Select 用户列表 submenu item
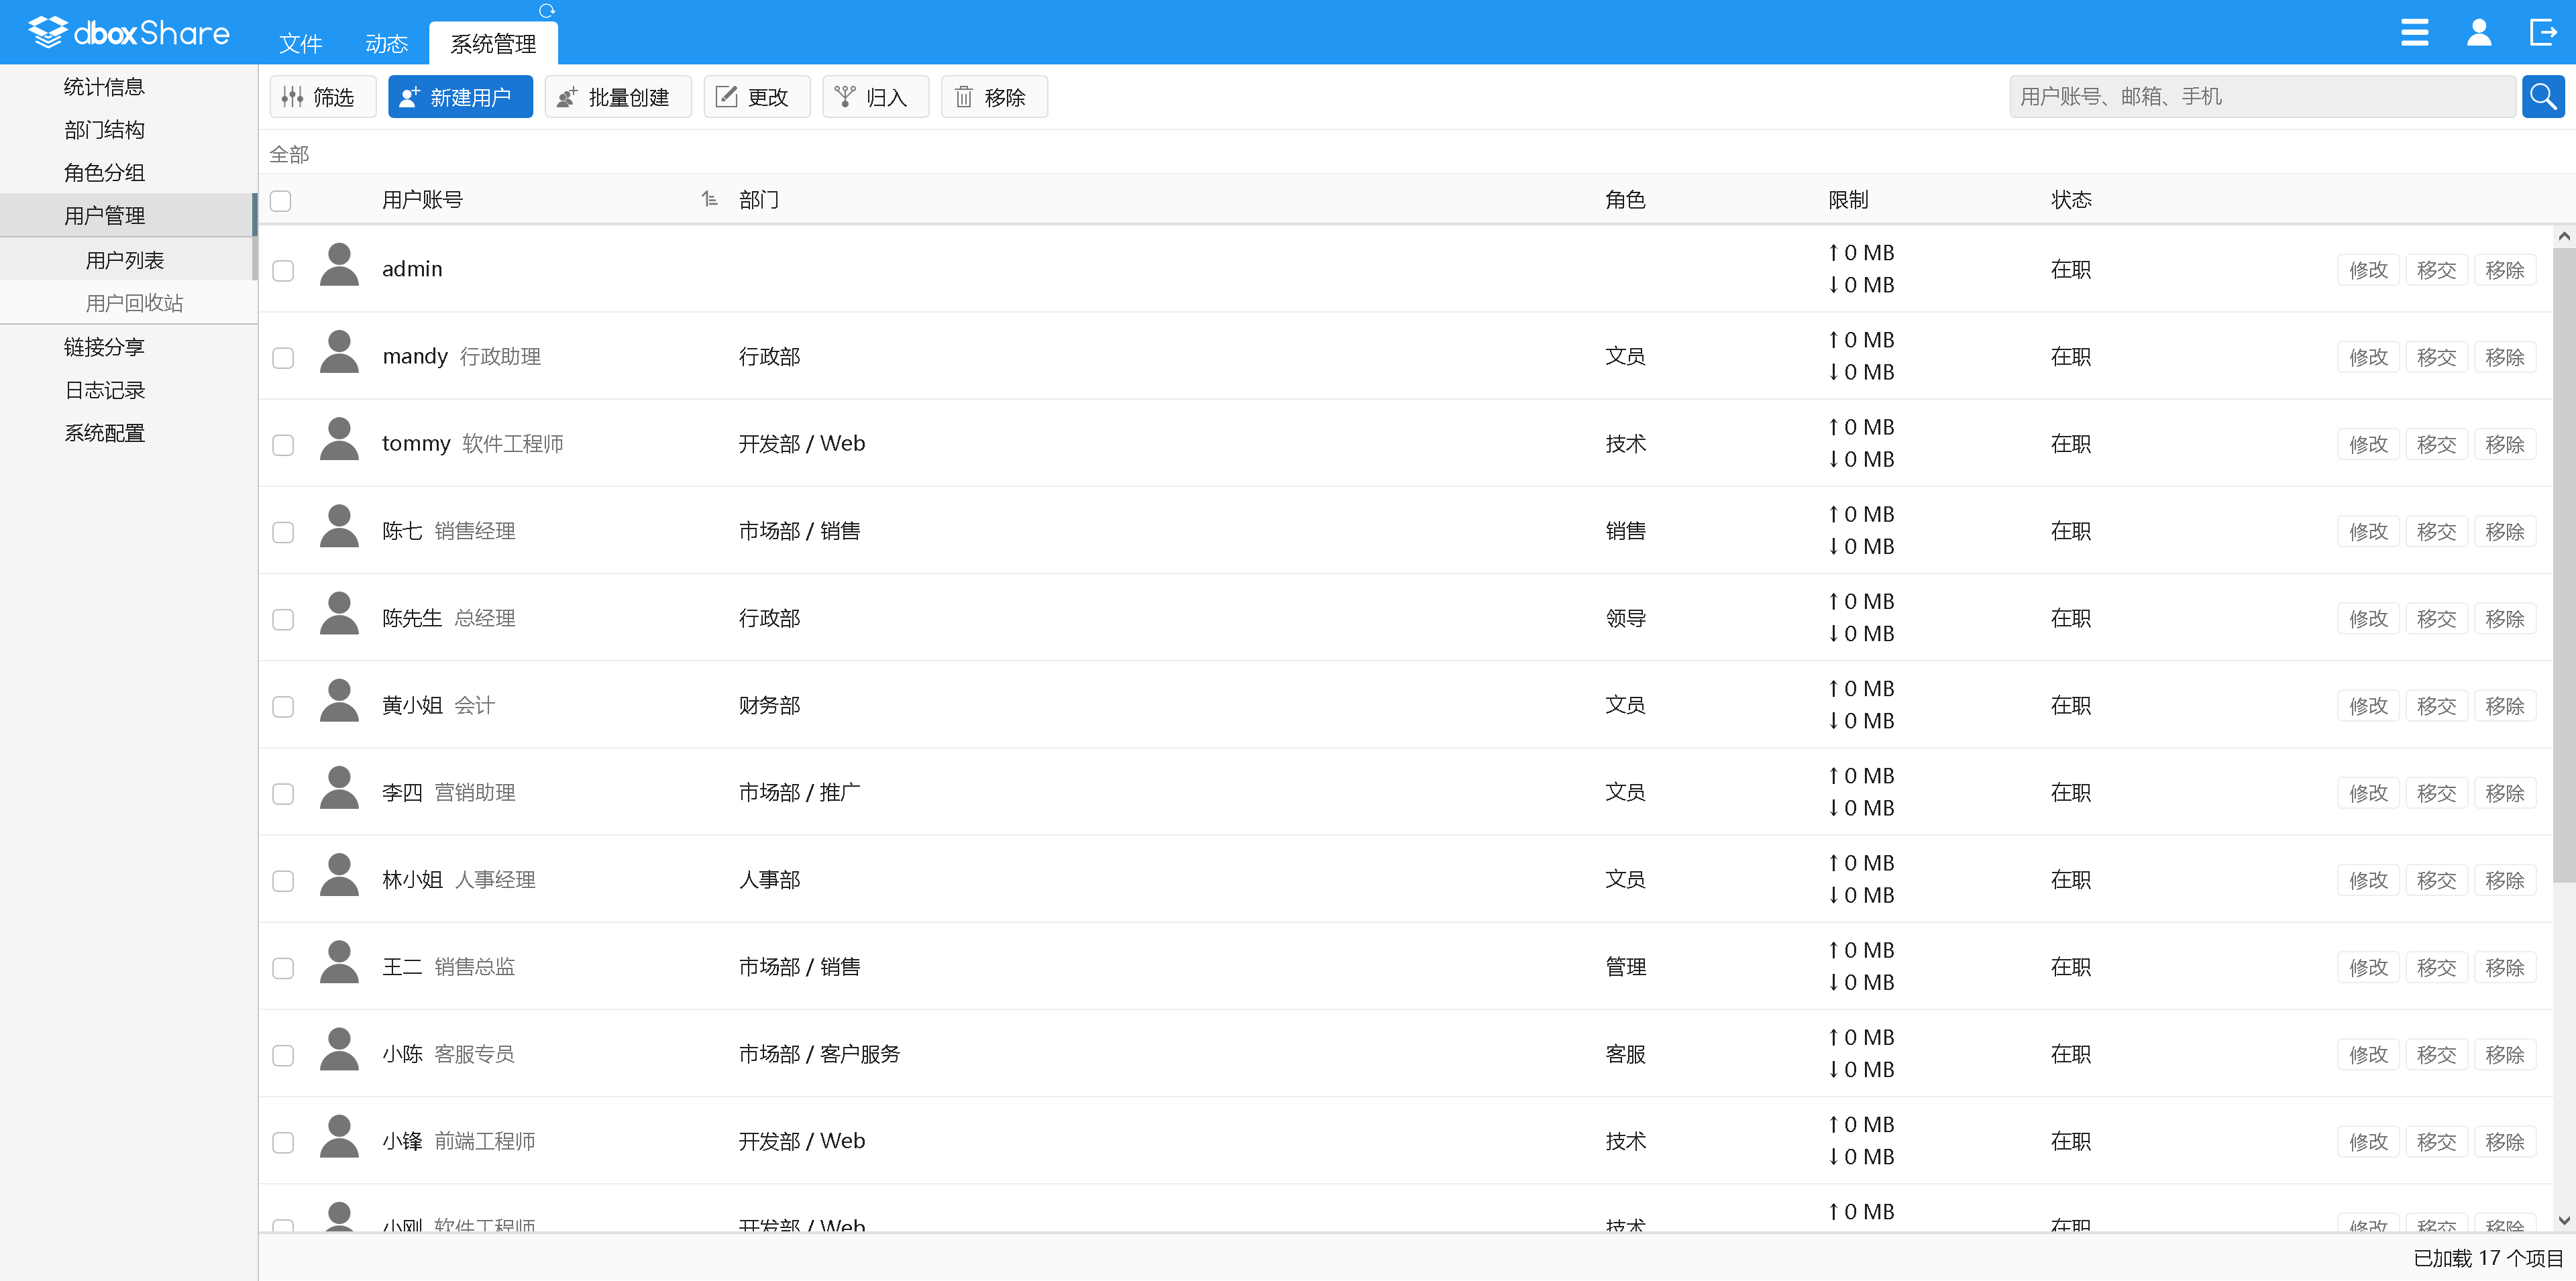 pyautogui.click(x=128, y=260)
